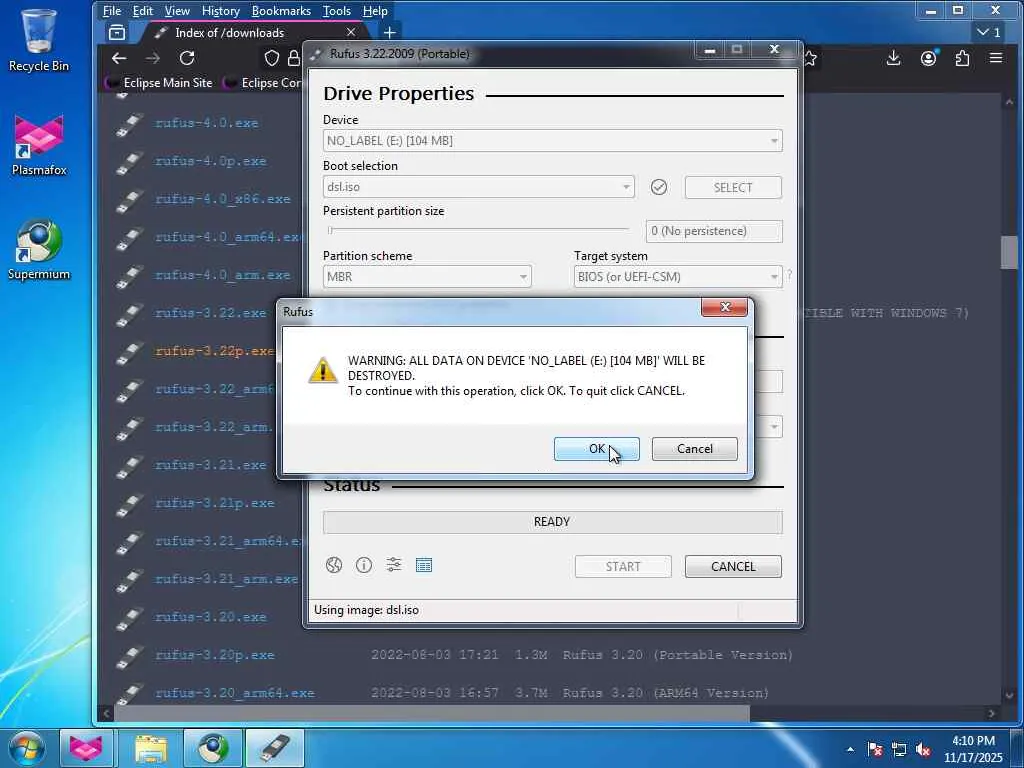The image size is (1024, 768).
Task: Download rufus-4.0_x86.exe link
Action: point(223,199)
